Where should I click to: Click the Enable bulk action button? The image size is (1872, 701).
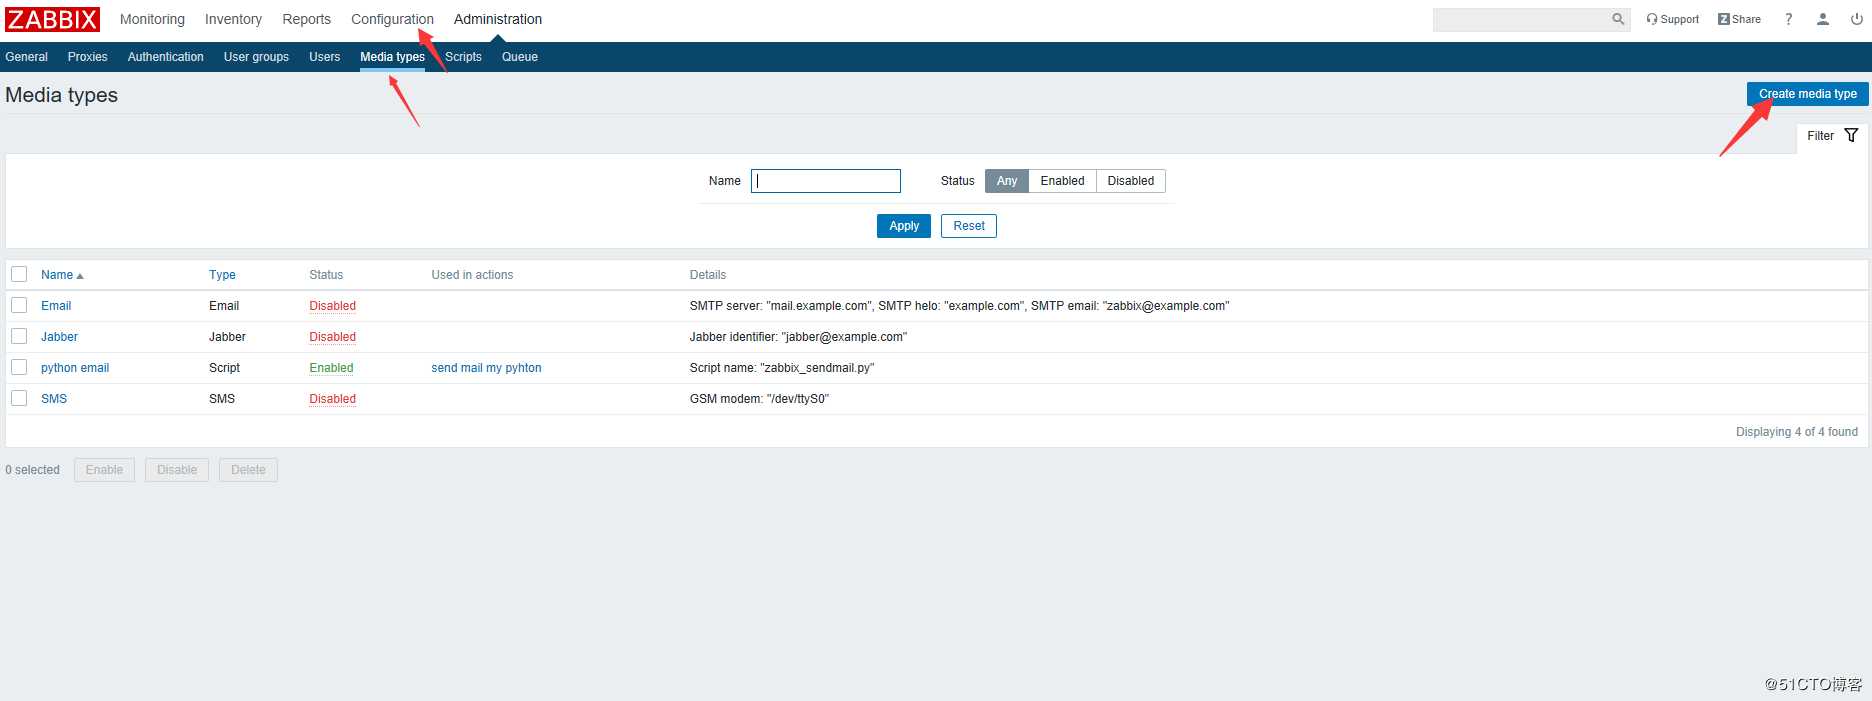click(104, 470)
